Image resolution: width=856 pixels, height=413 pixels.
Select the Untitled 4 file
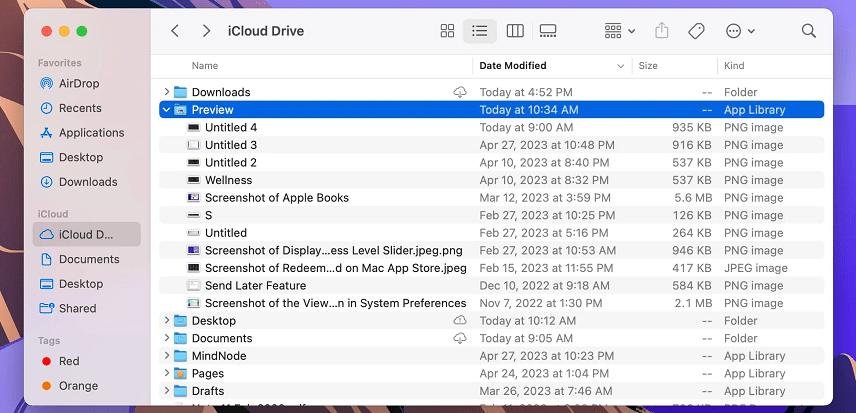491,127
